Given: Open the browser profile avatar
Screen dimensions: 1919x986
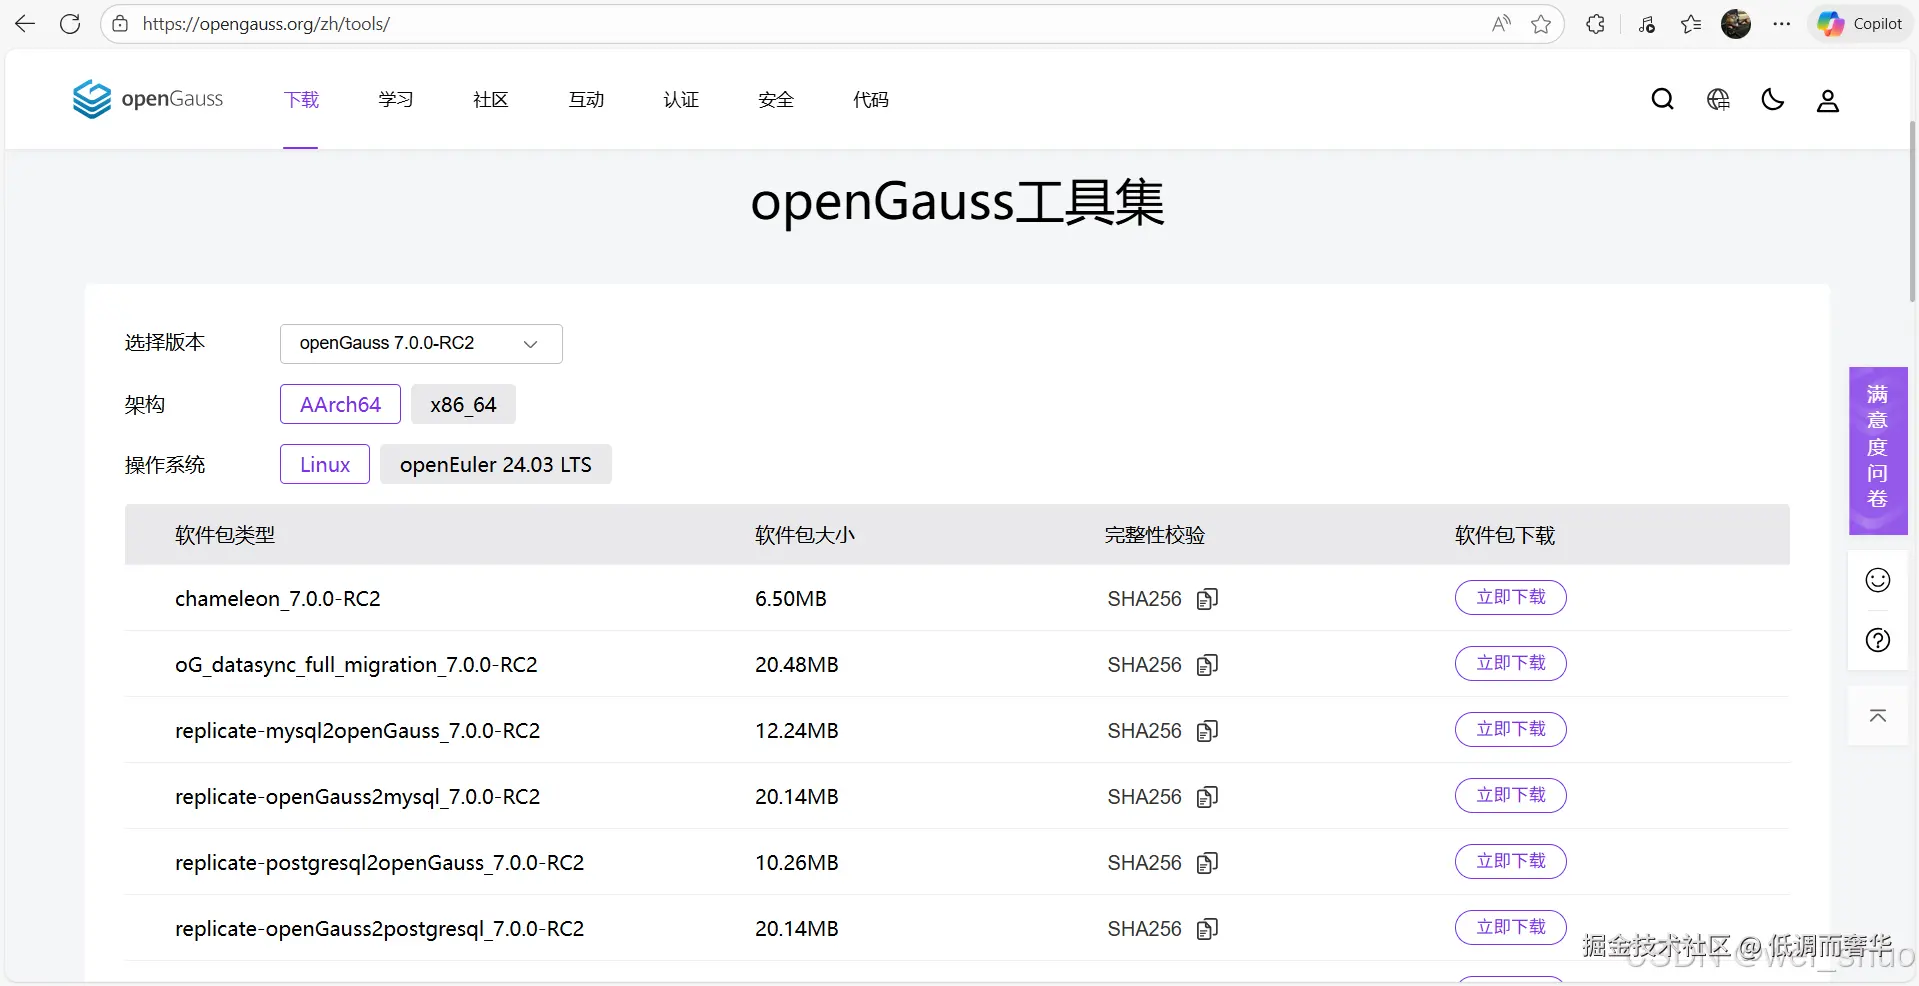Looking at the screenshot, I should pyautogui.click(x=1736, y=24).
